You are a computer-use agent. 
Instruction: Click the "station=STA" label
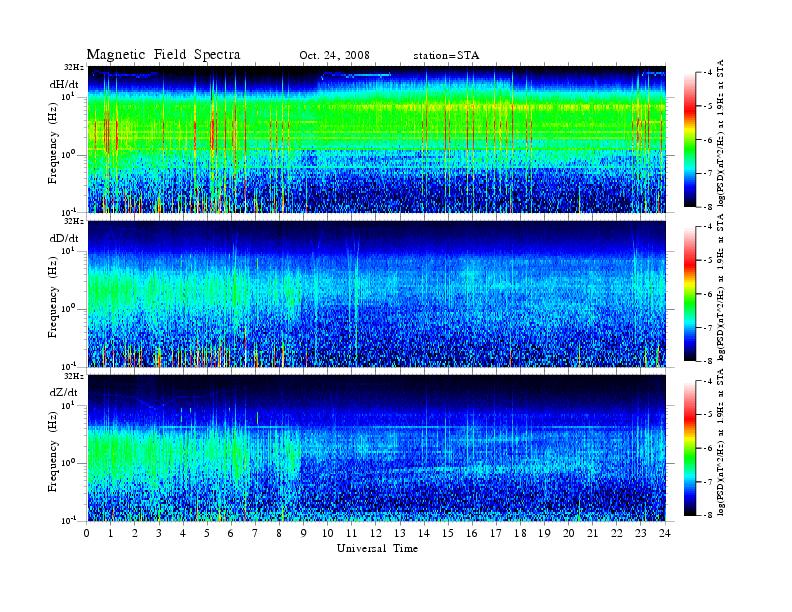coord(446,55)
